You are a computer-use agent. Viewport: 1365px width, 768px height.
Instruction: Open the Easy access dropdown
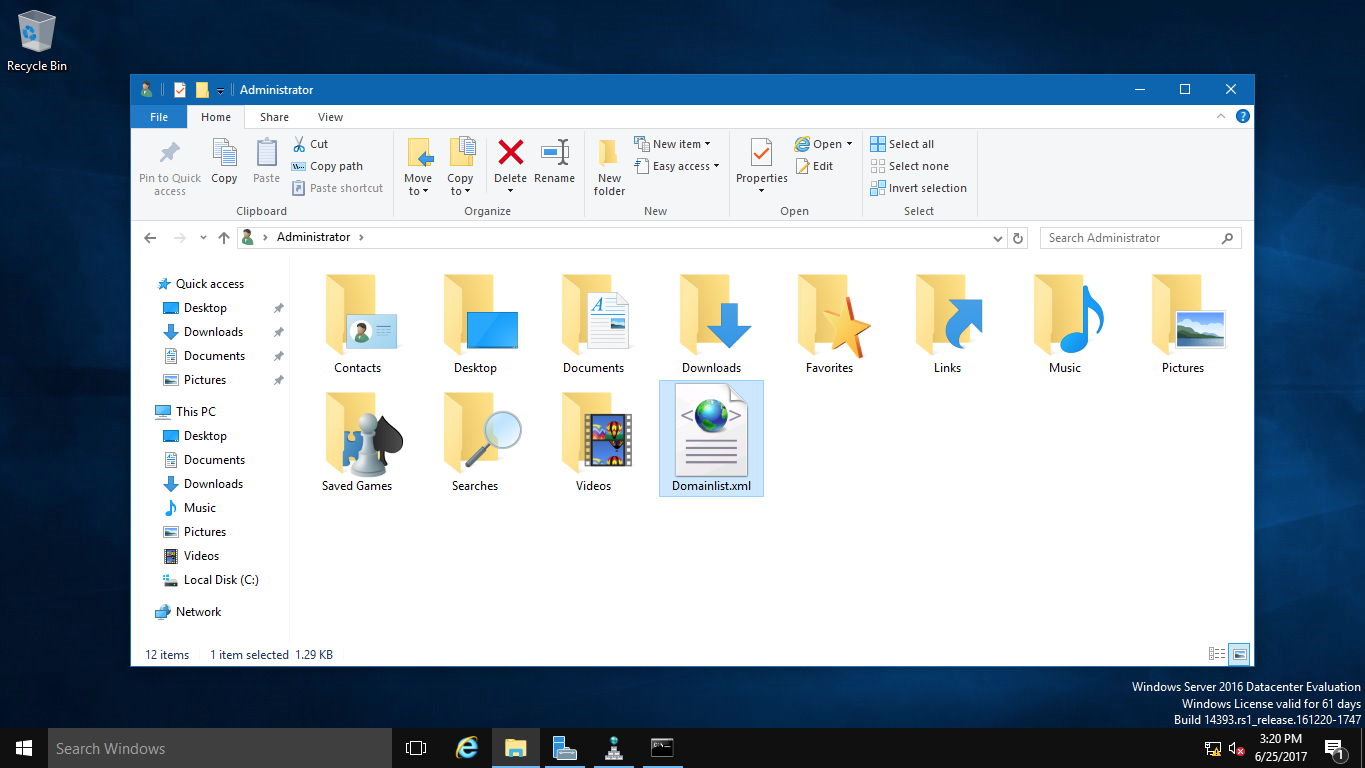click(677, 166)
